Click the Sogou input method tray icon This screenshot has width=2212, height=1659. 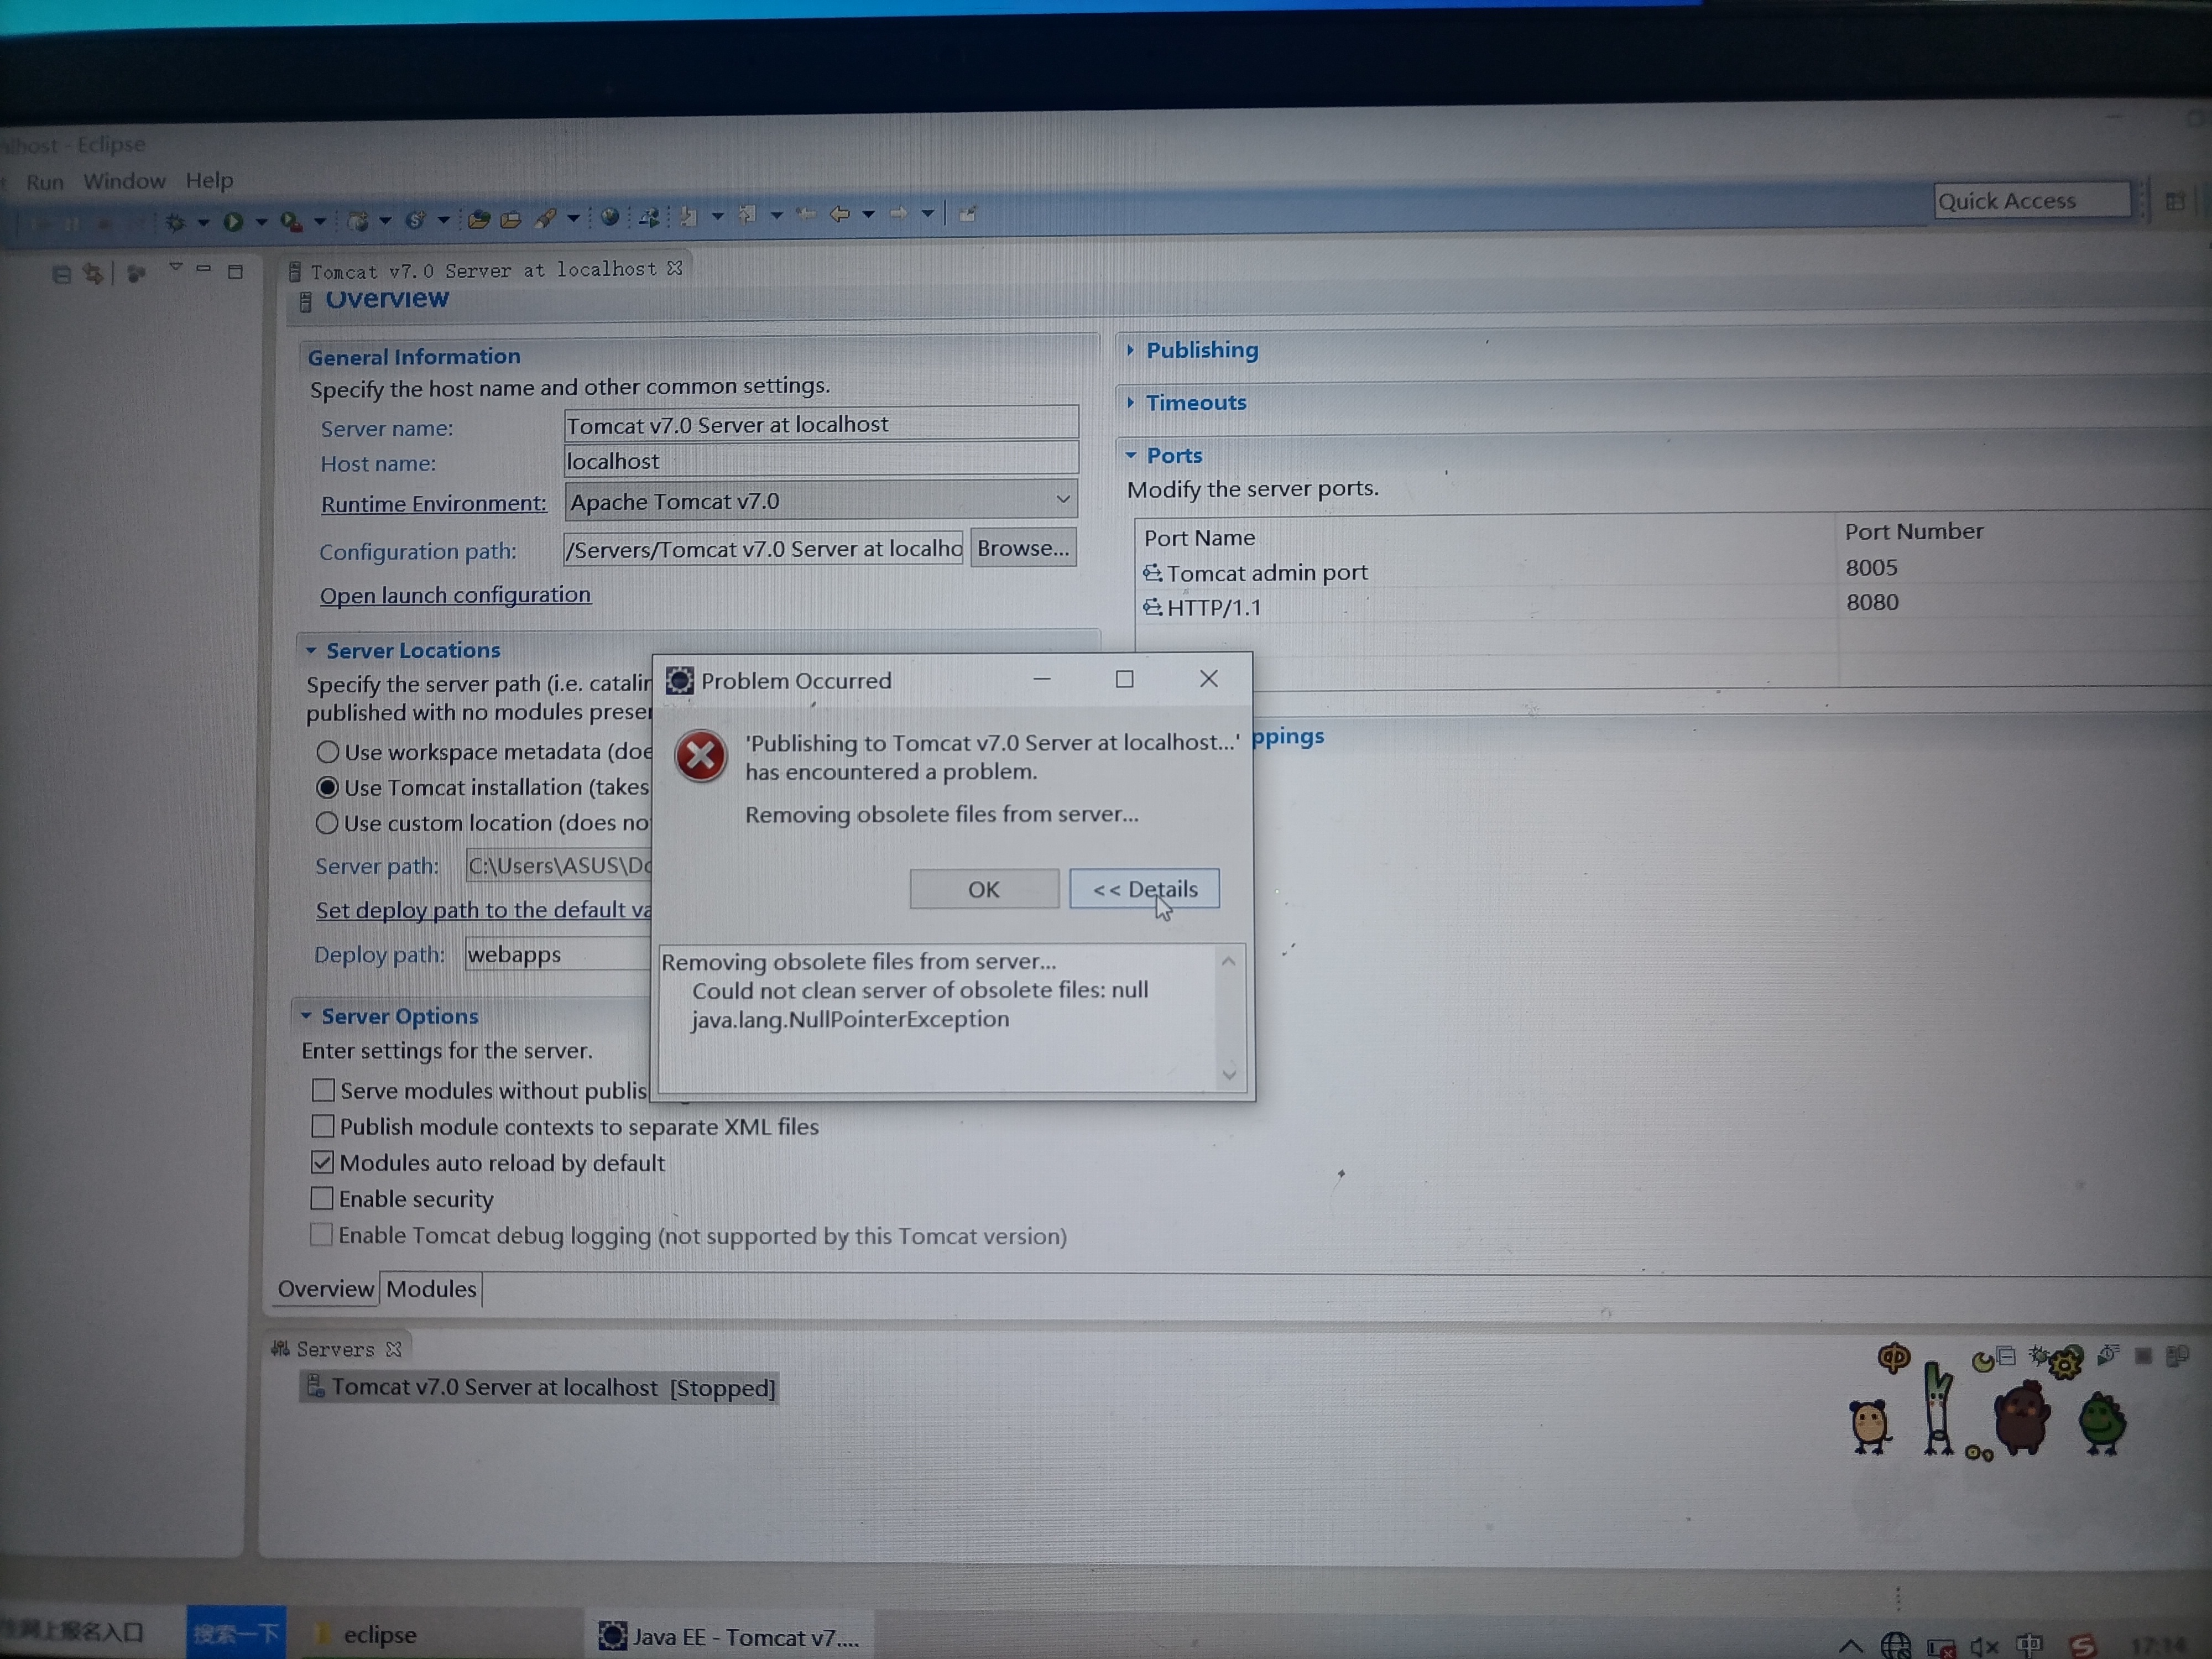[x=2084, y=1645]
